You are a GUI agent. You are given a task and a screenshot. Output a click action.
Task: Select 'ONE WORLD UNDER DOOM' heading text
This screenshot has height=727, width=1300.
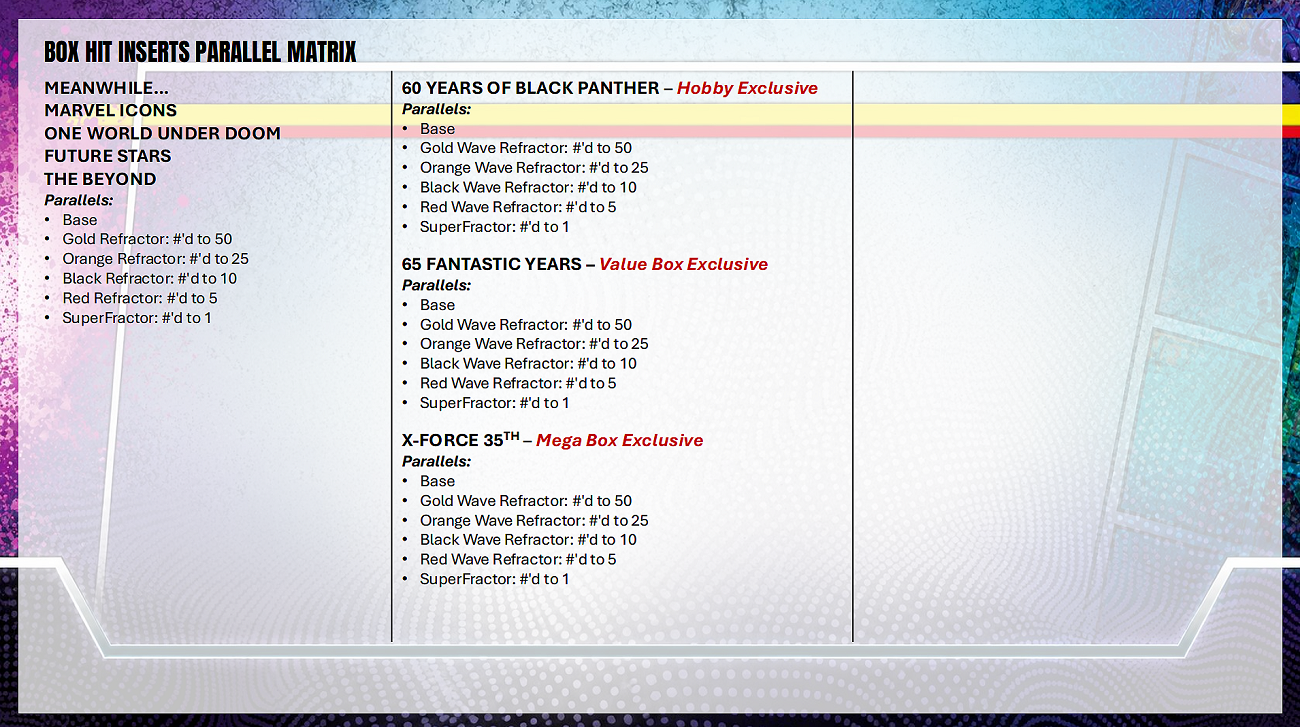(163, 134)
